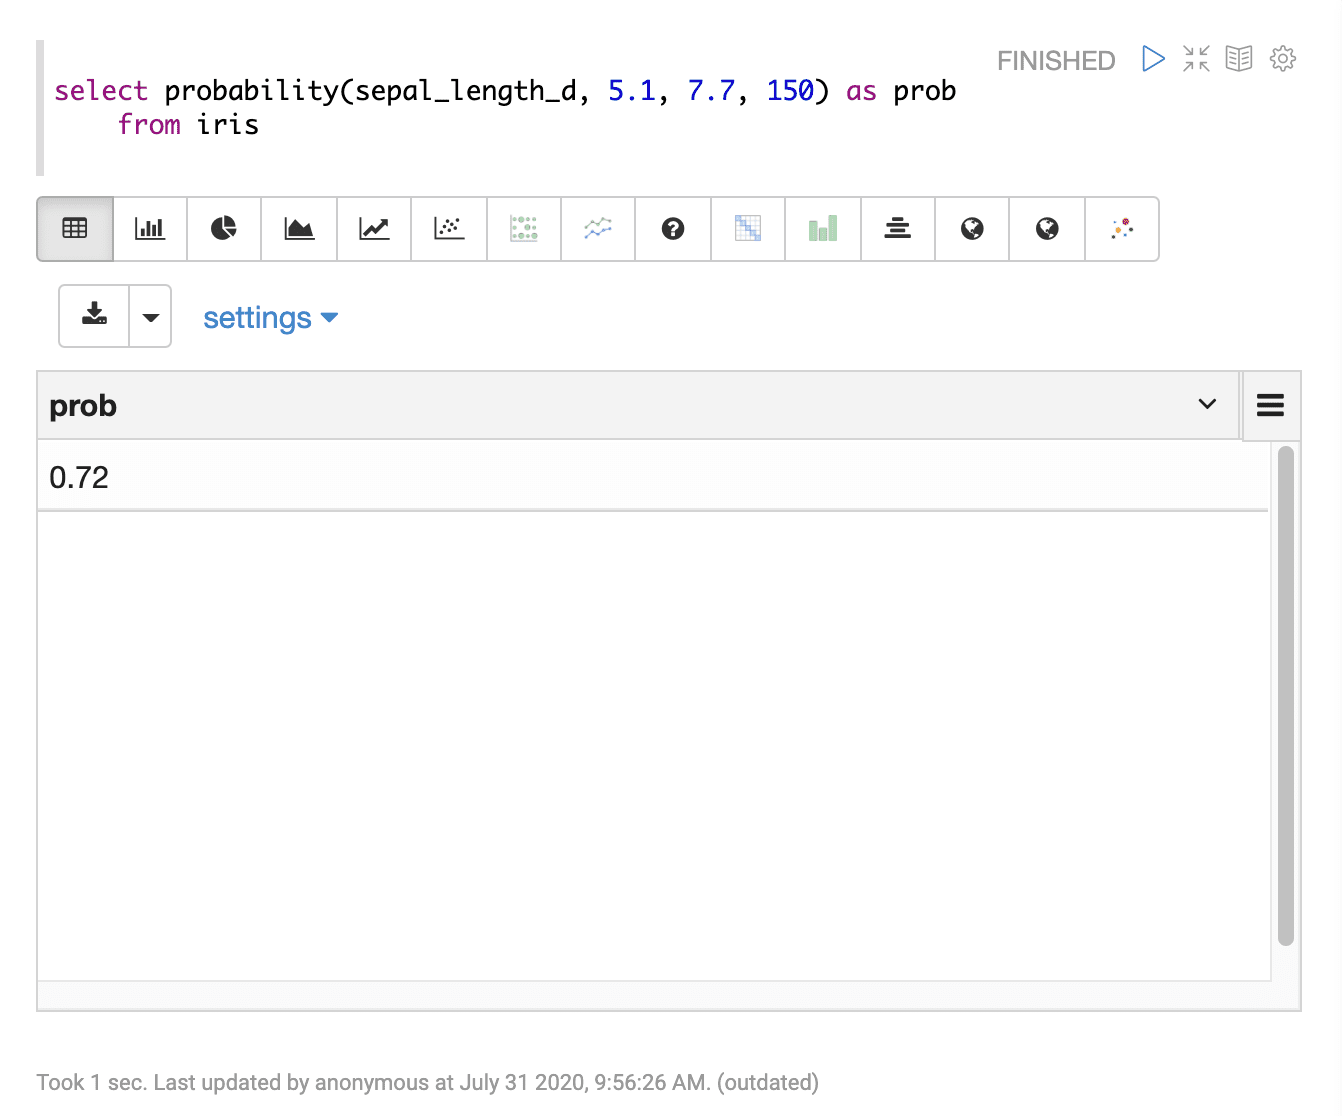Select the bar chart visualization

click(x=150, y=229)
